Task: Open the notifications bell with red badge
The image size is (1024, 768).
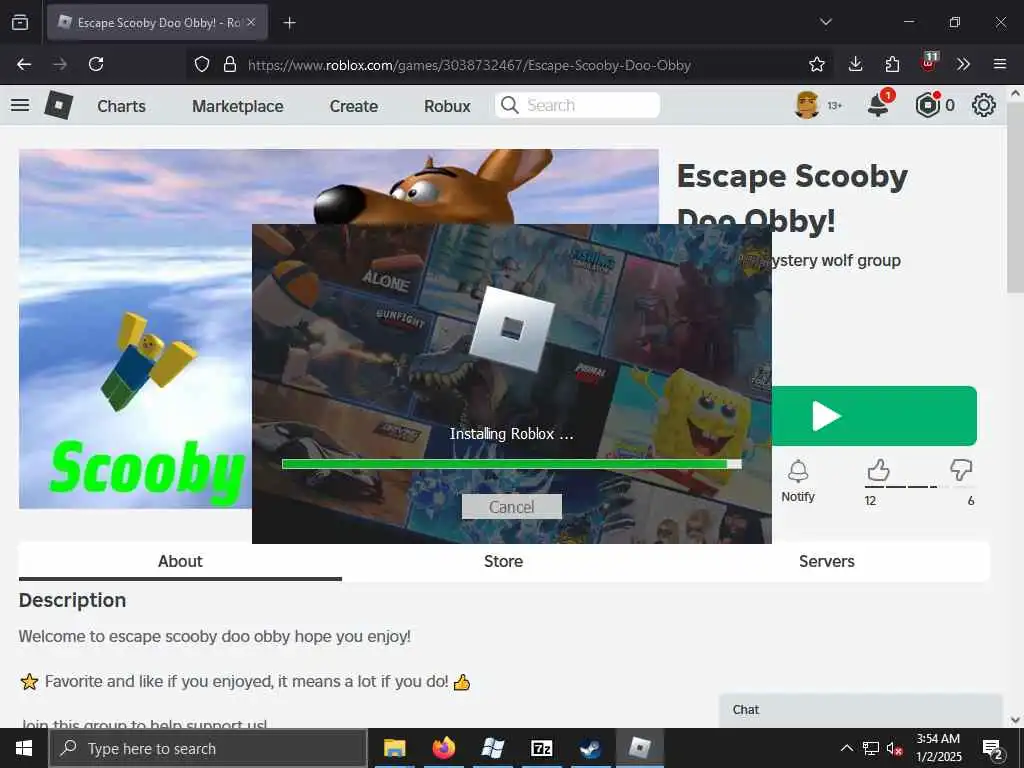Action: click(x=878, y=104)
